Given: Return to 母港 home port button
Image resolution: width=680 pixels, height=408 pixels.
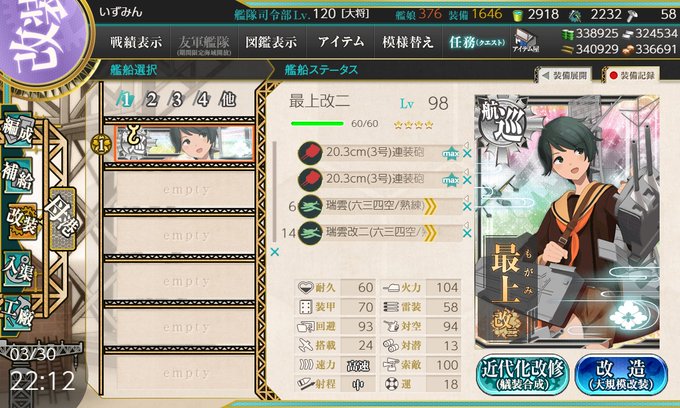Looking at the screenshot, I should (62, 218).
